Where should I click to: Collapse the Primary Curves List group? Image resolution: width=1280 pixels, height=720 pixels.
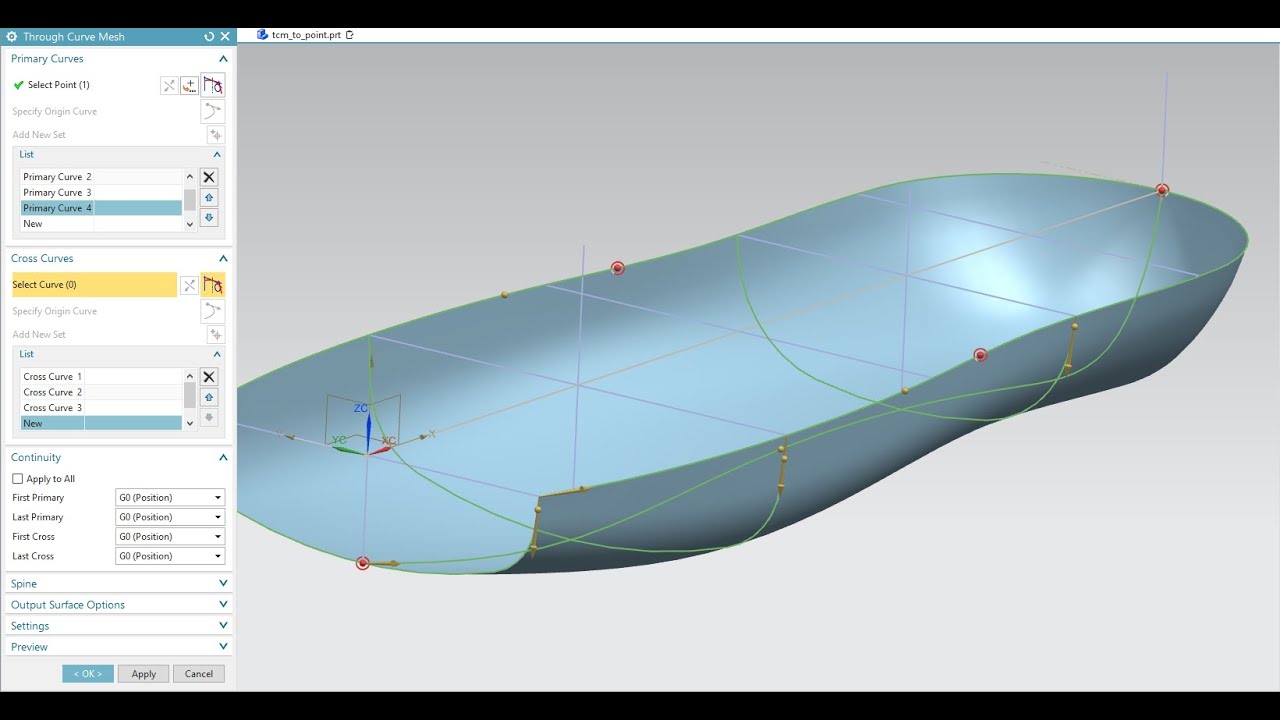(x=217, y=155)
